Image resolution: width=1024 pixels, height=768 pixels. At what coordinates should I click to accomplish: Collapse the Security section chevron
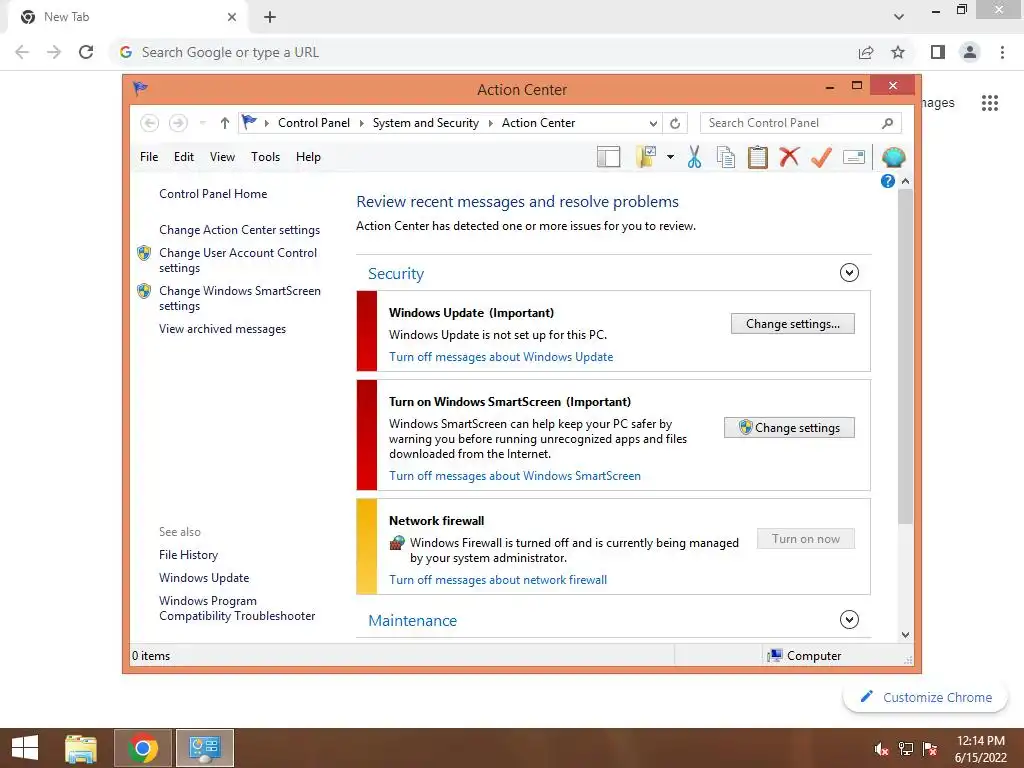(x=849, y=272)
